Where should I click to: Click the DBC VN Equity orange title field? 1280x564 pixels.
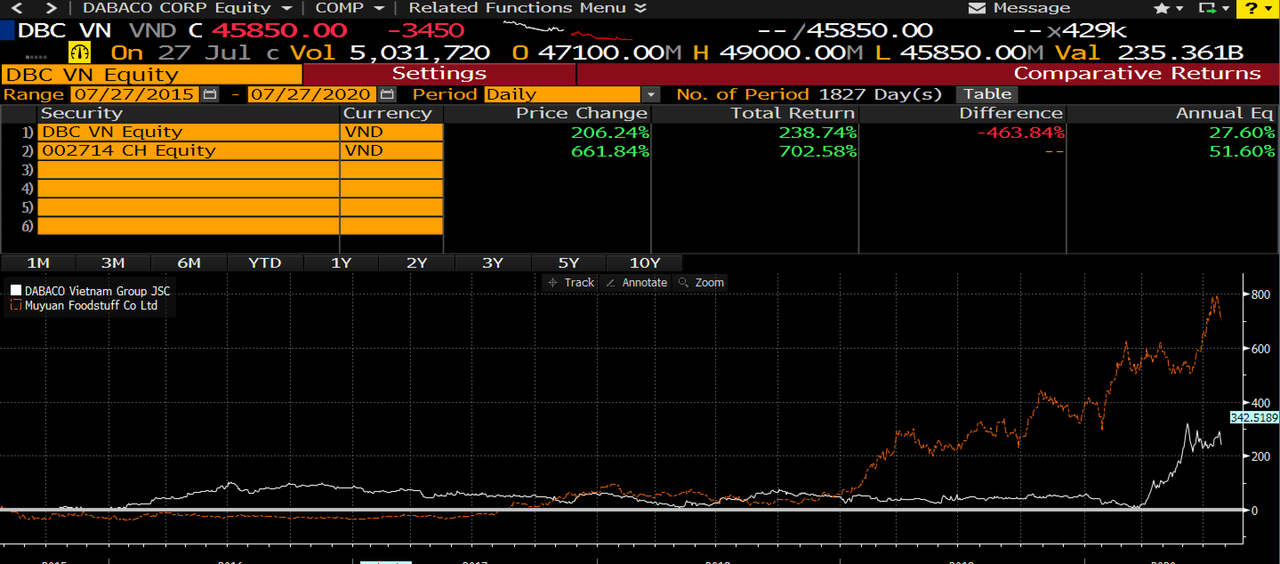pyautogui.click(x=151, y=74)
